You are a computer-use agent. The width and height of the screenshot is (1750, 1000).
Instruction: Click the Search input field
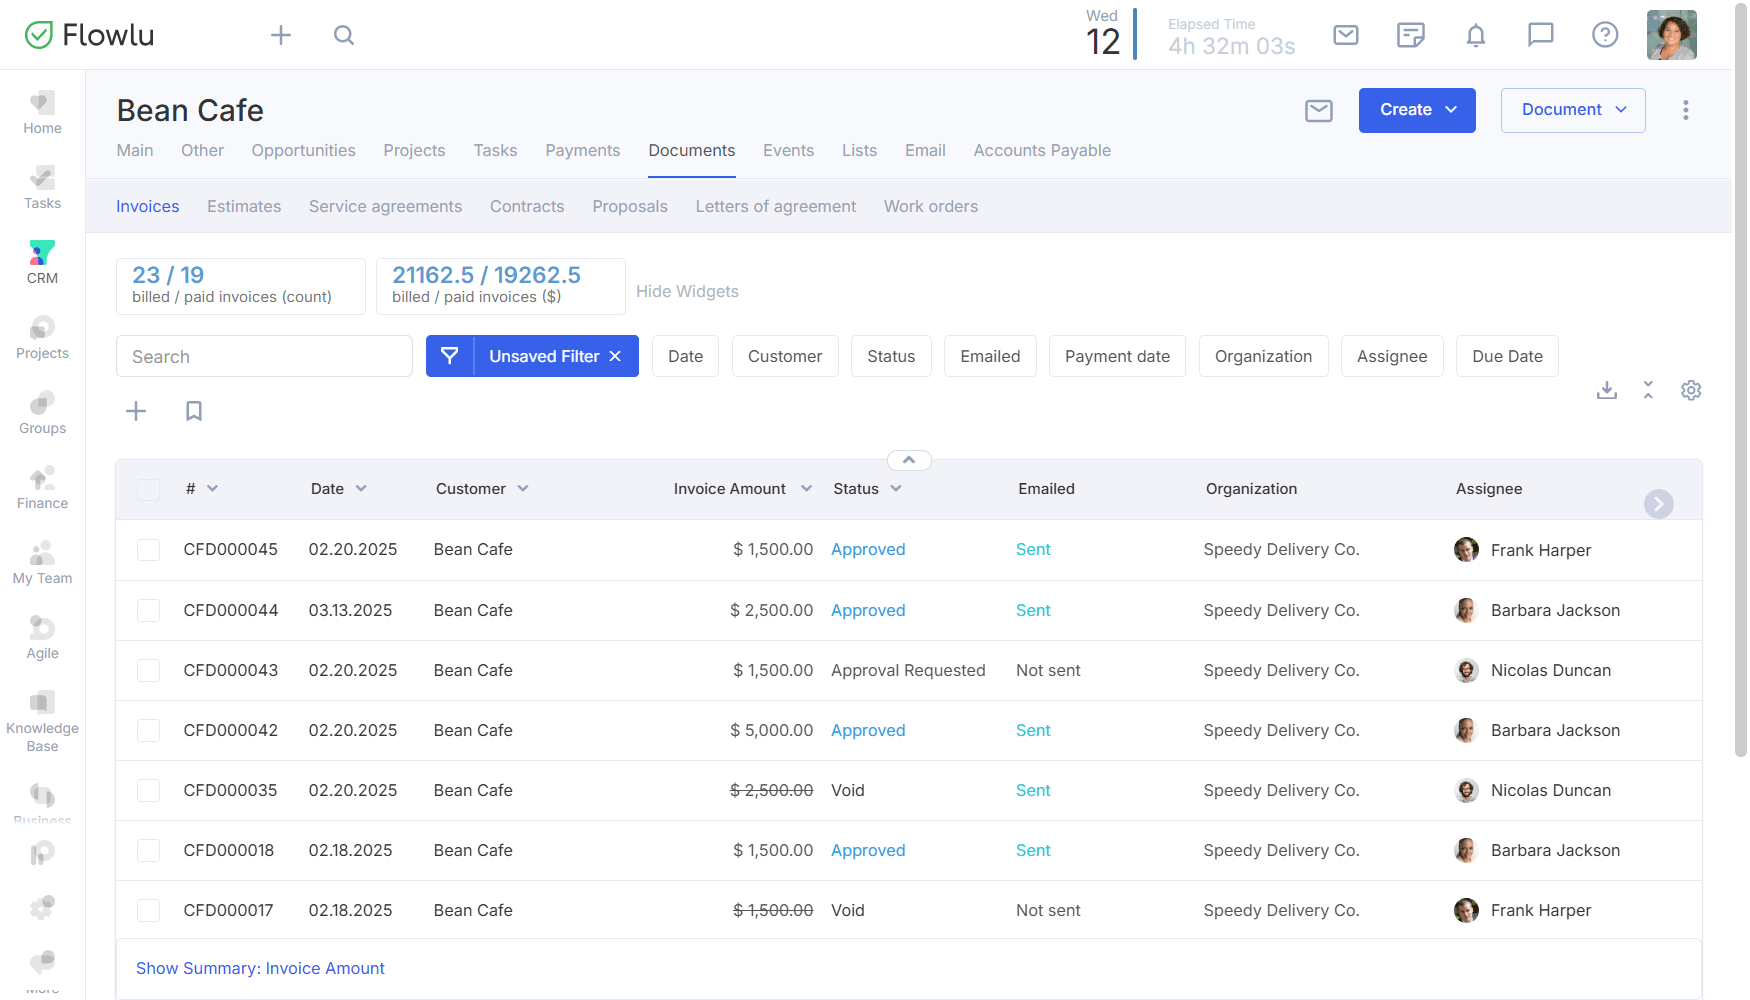(264, 356)
